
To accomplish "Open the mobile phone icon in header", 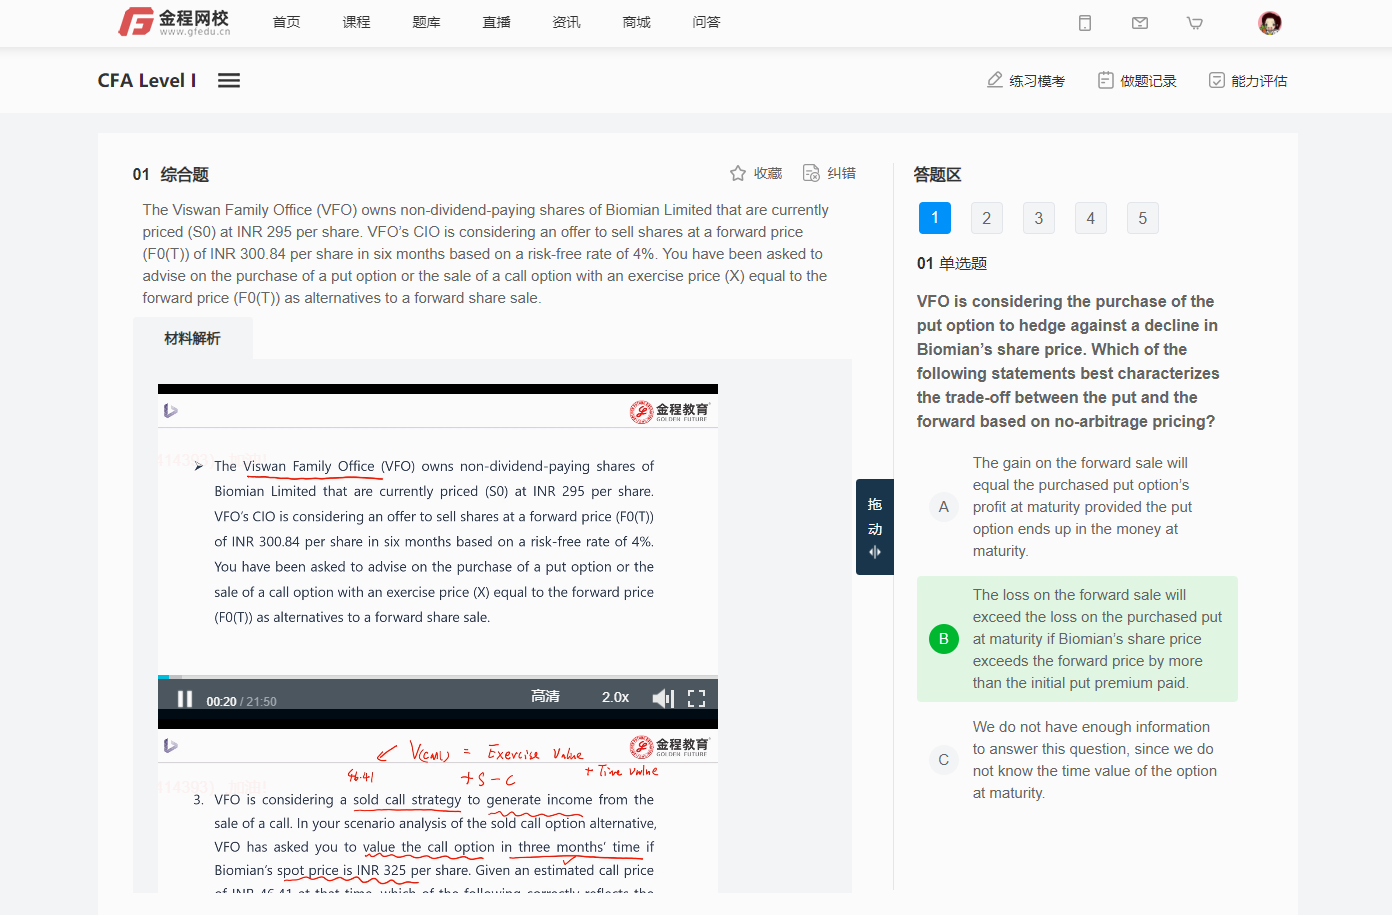I will point(1085,23).
